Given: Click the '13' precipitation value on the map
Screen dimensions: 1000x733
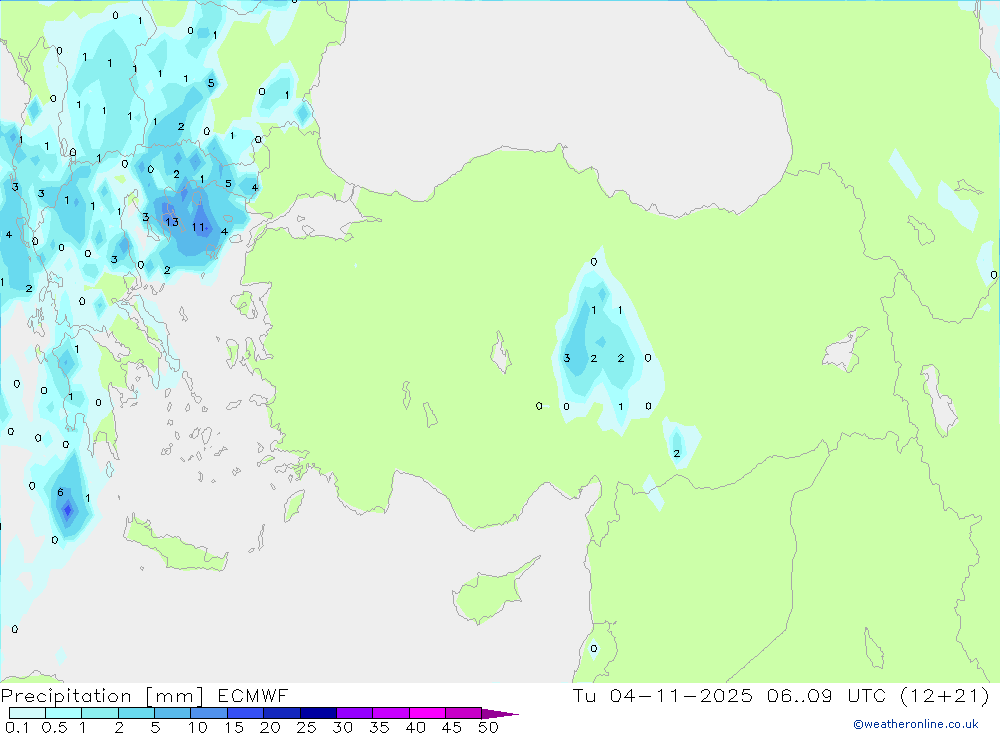Looking at the screenshot, I should [x=172, y=222].
